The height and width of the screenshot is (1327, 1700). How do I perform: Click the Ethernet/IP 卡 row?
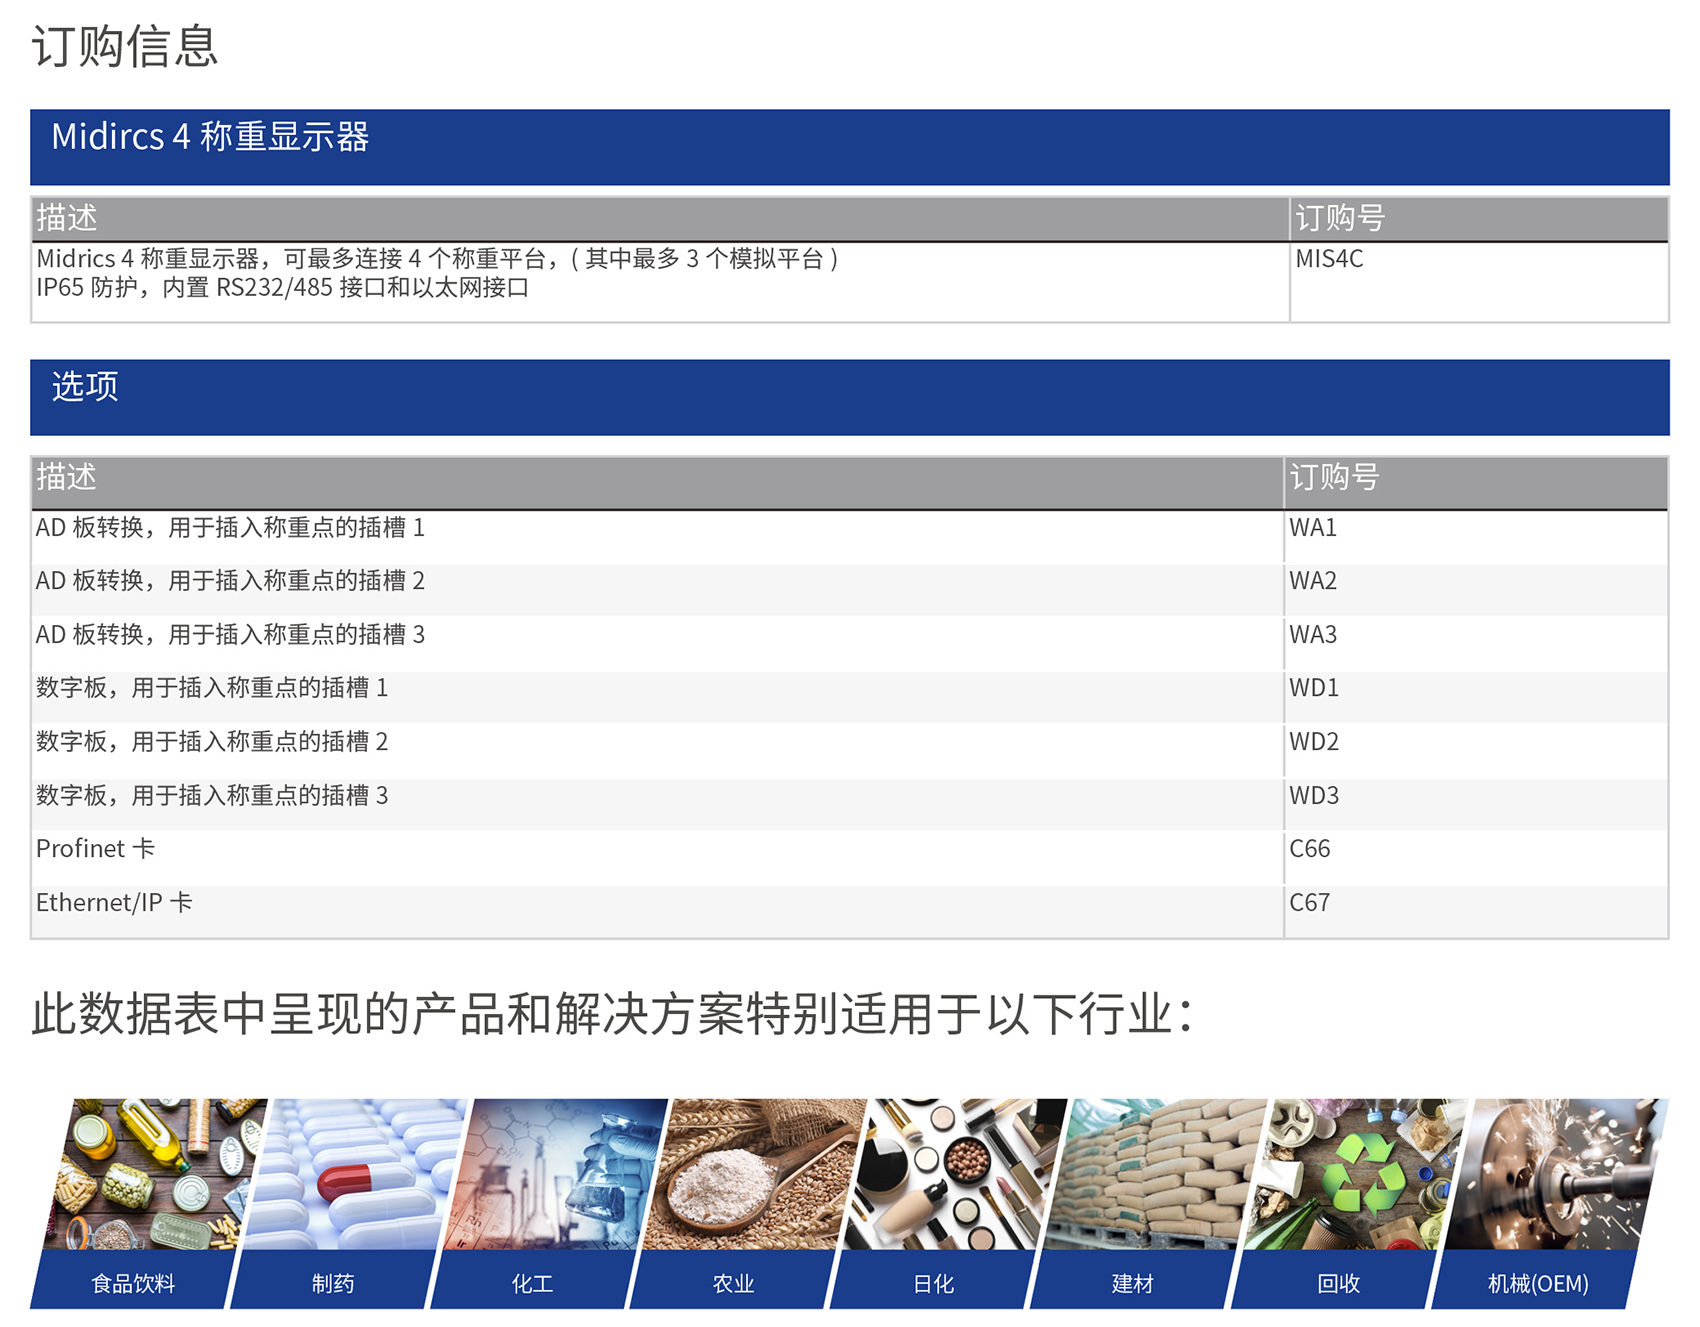[114, 903]
